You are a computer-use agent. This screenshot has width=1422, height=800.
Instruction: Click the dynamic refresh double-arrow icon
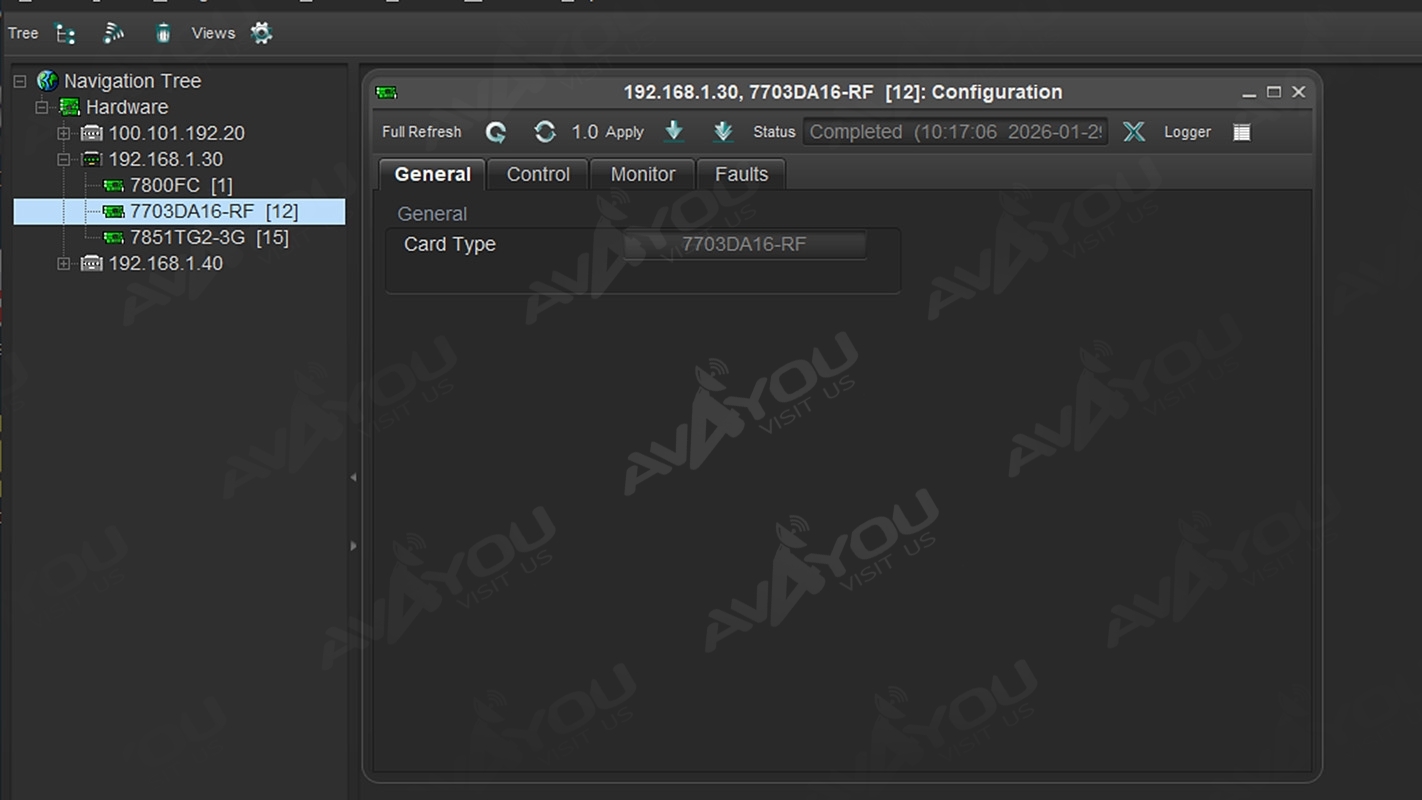tap(545, 132)
